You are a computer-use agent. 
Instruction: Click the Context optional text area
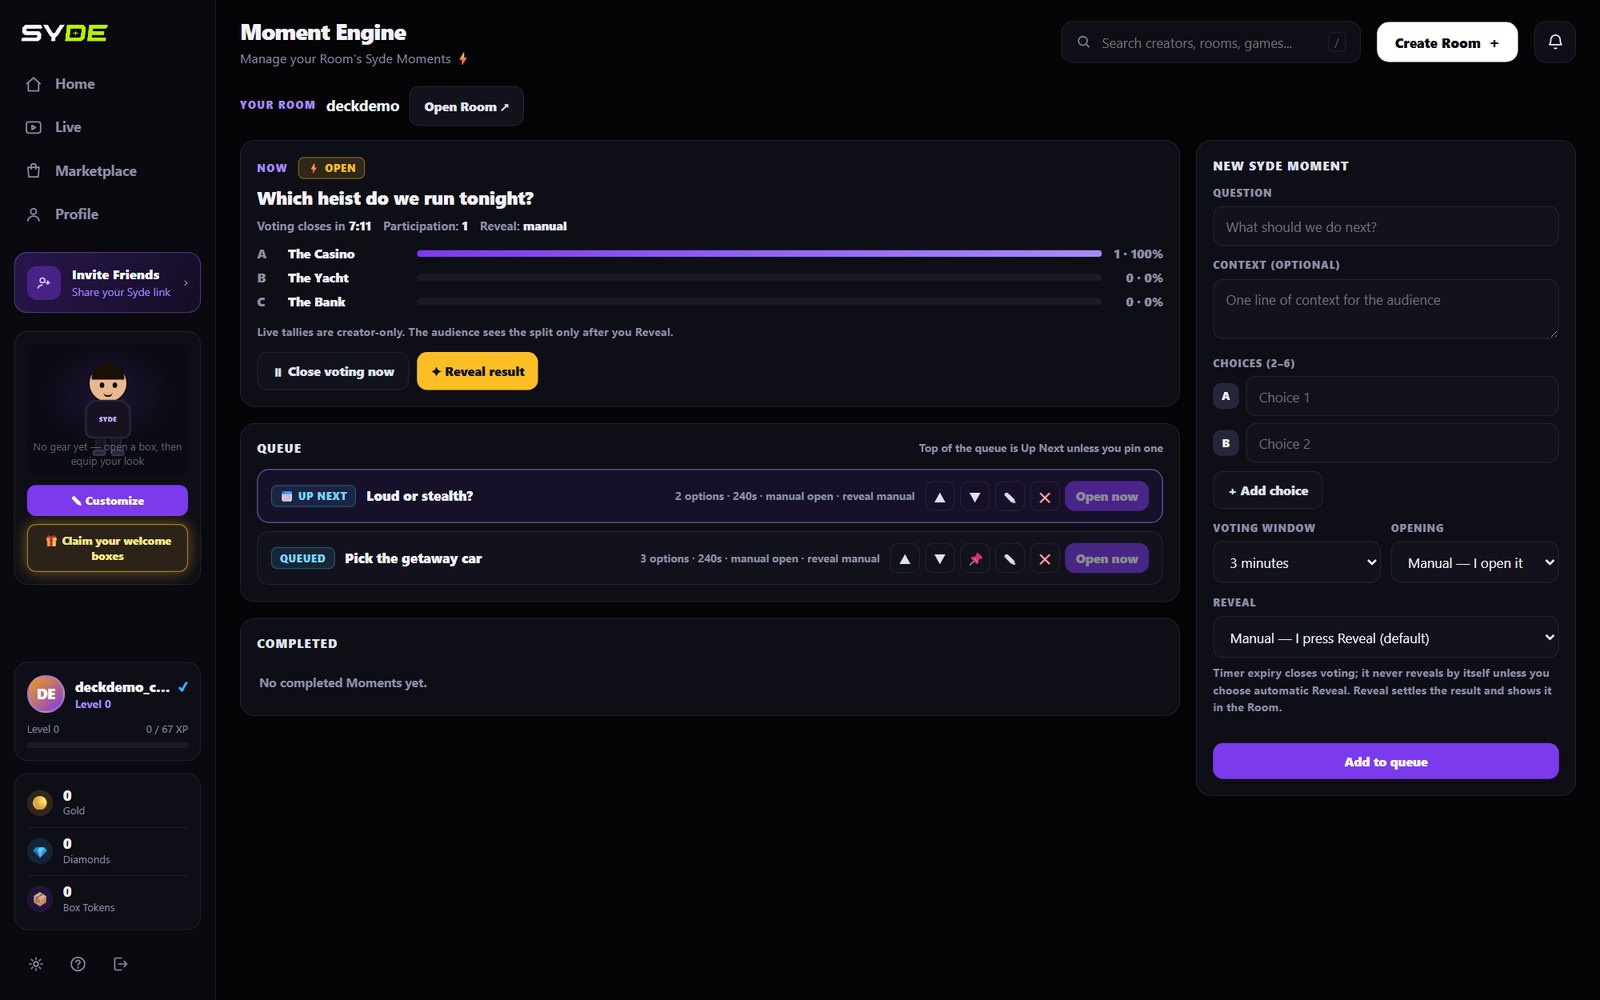tap(1386, 309)
